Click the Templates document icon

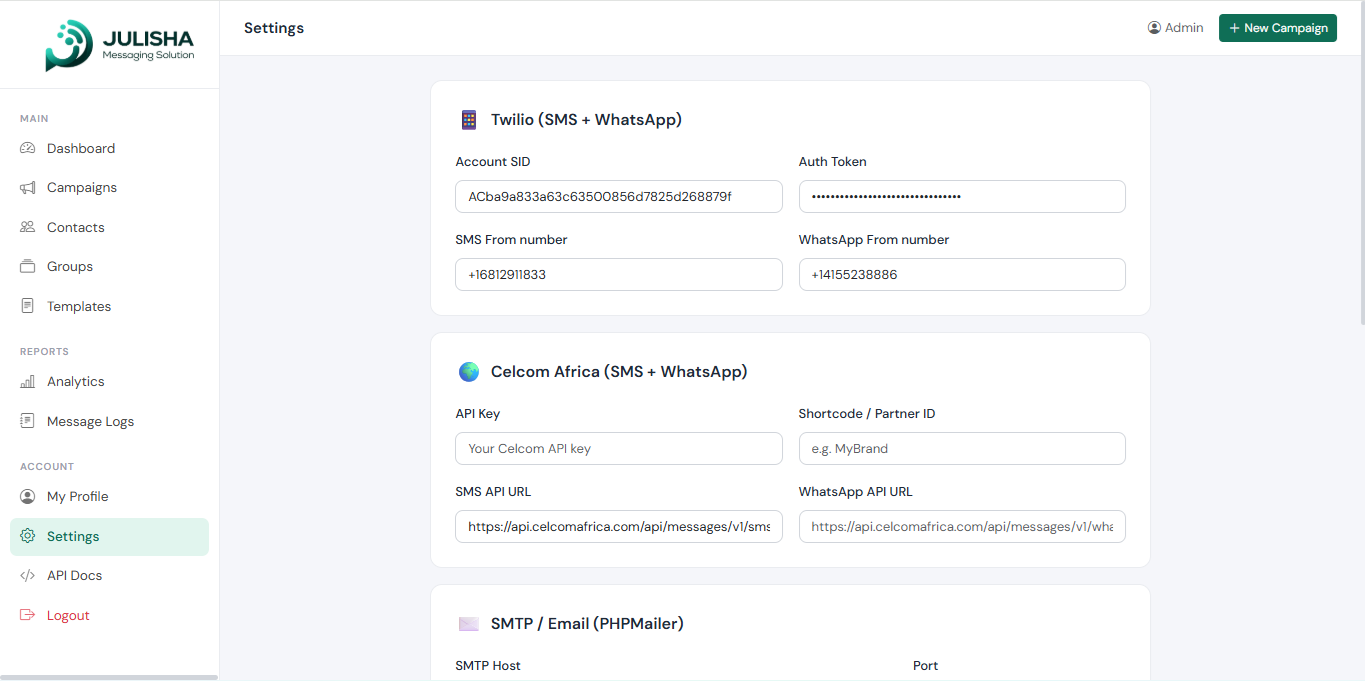(x=28, y=306)
